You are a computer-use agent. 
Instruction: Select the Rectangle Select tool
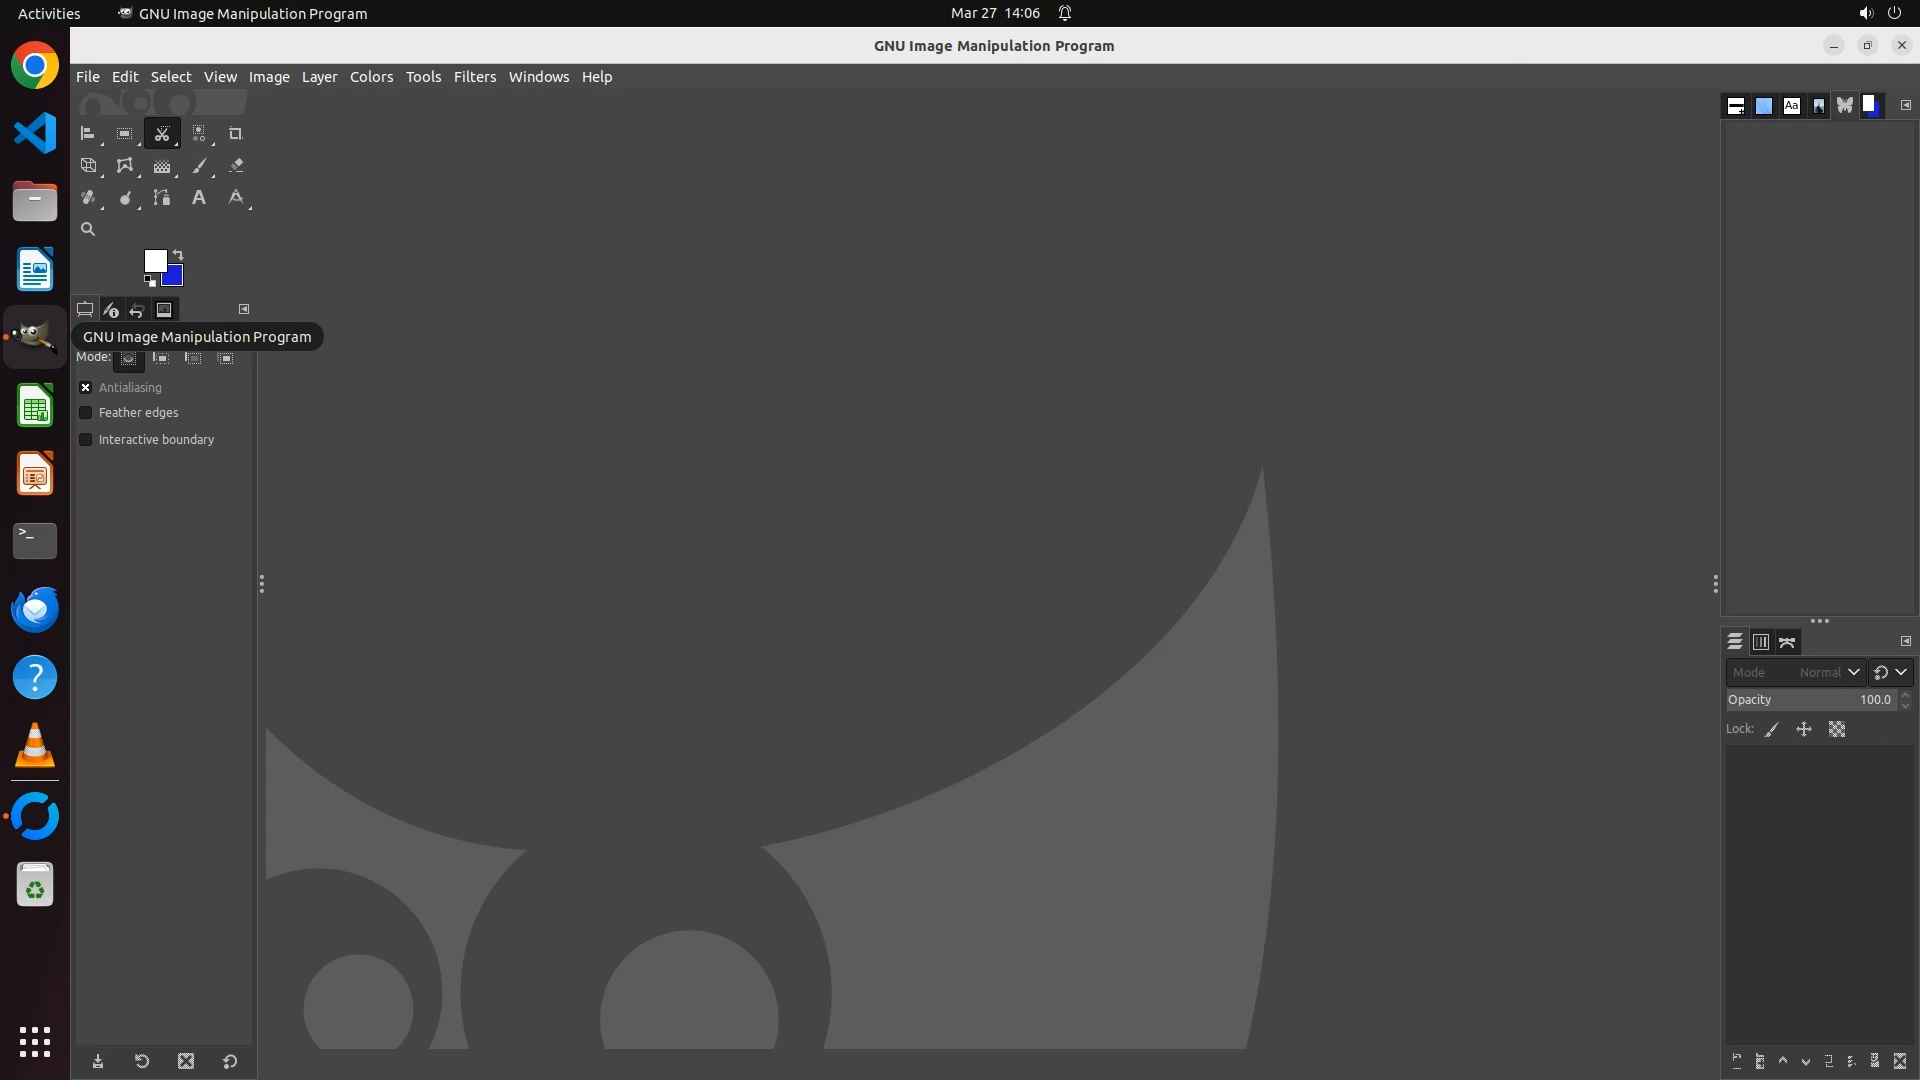tap(124, 134)
